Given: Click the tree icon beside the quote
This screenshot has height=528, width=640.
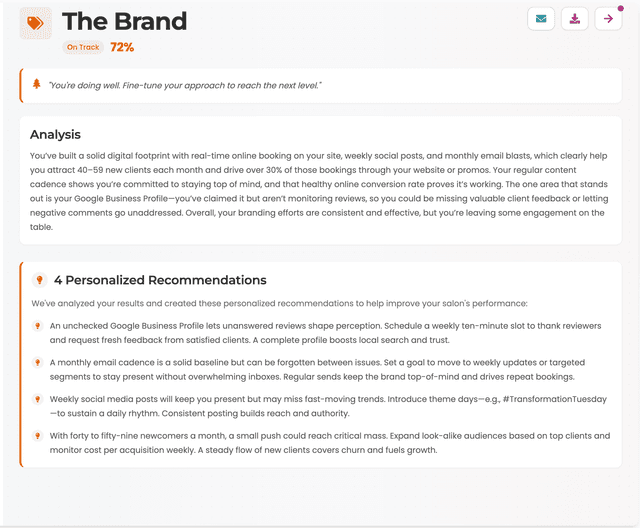Looking at the screenshot, I should click(37, 84).
